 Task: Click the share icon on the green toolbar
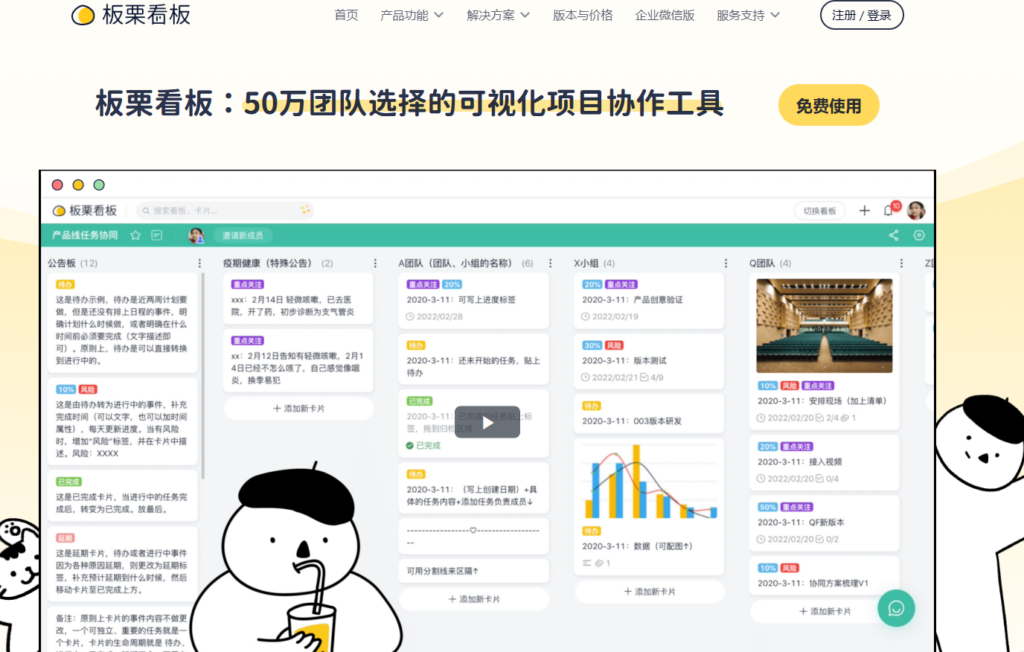coord(893,234)
